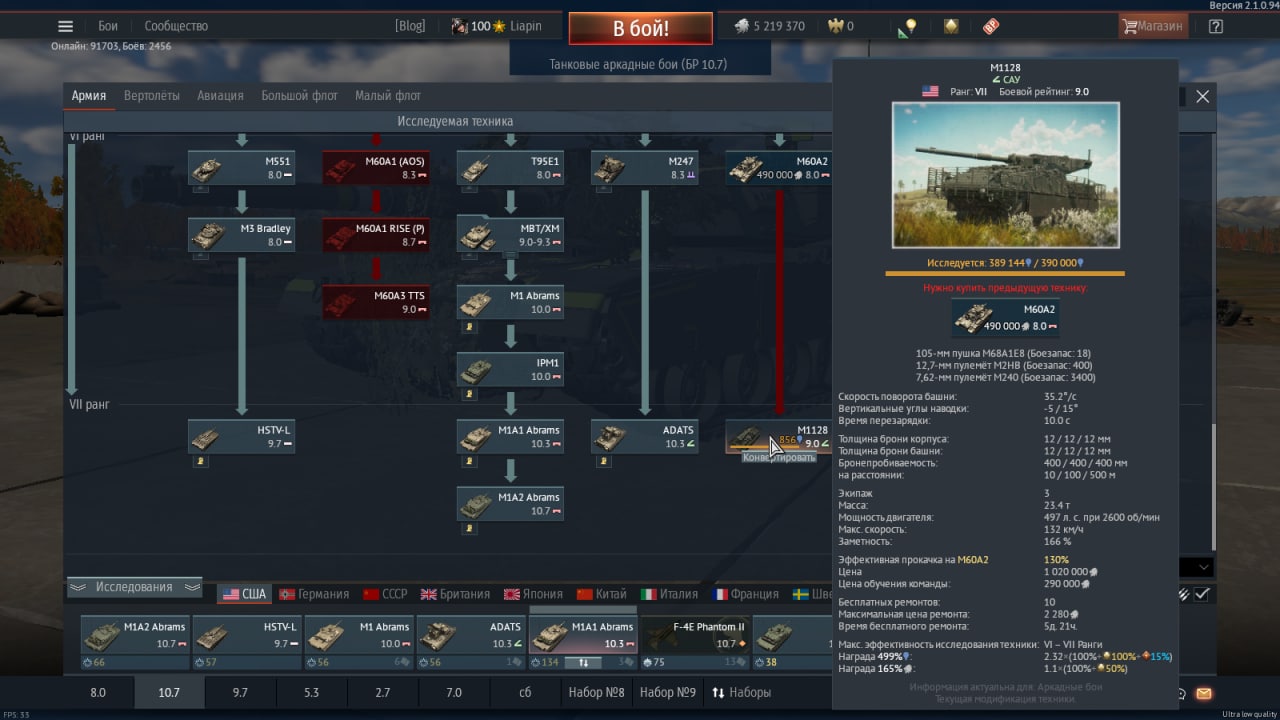
Task: Select M60A2 in research tree
Action: point(779,167)
